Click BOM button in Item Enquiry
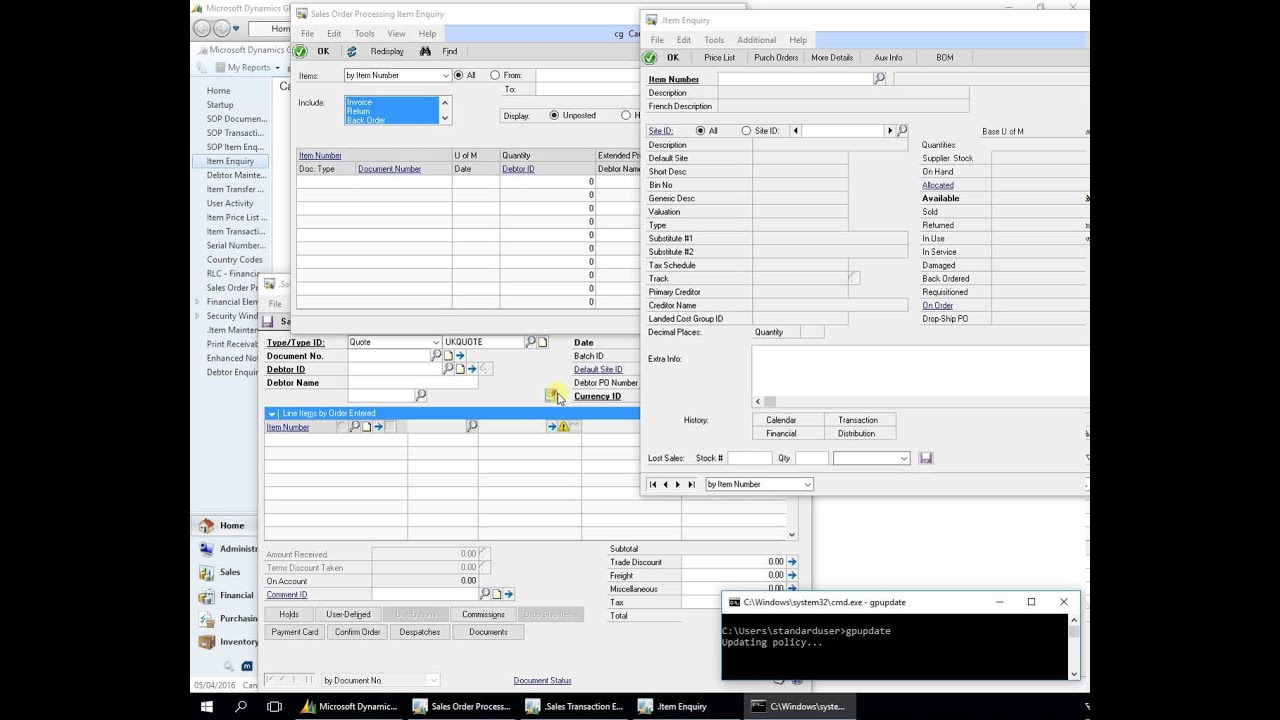 944,58
